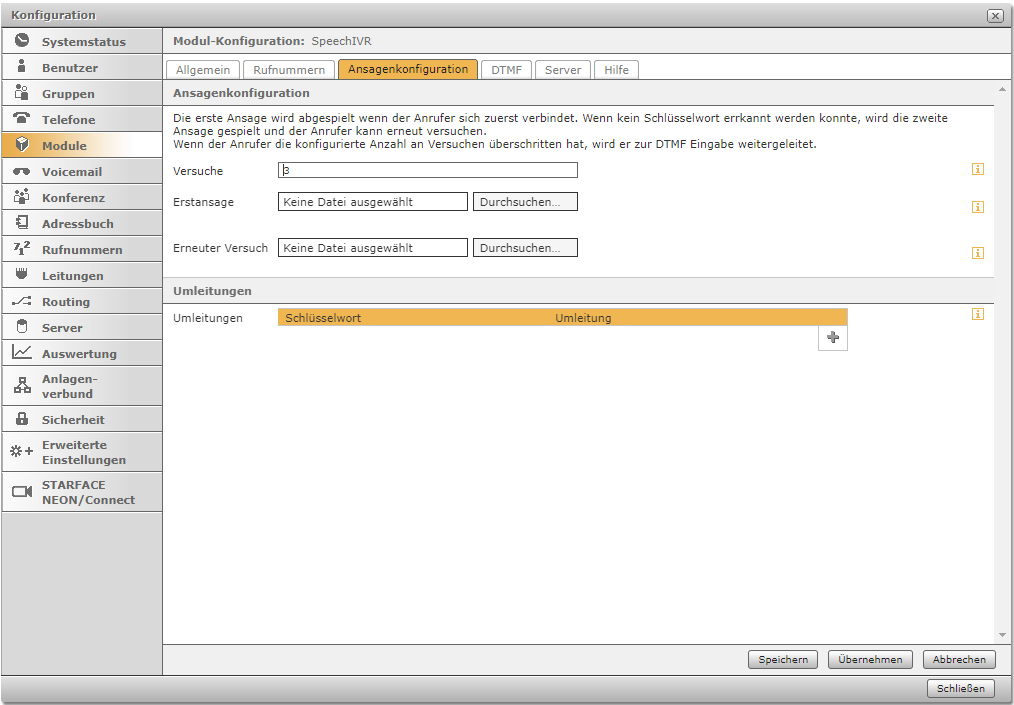1014x705 pixels.
Task: Click the Benutzer person icon
Action: pos(22,66)
